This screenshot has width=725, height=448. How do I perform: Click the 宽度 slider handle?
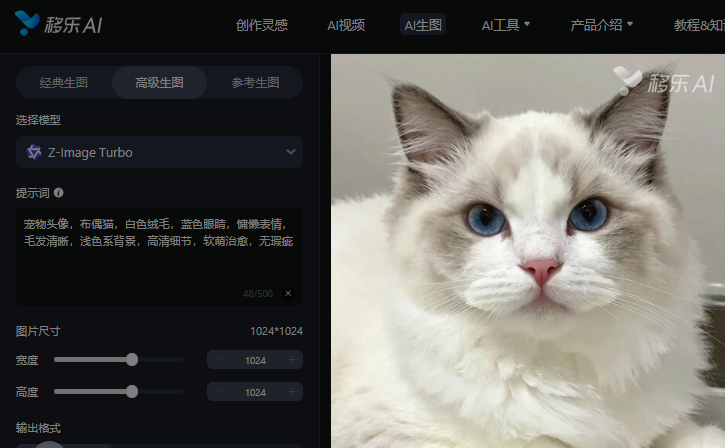132,360
